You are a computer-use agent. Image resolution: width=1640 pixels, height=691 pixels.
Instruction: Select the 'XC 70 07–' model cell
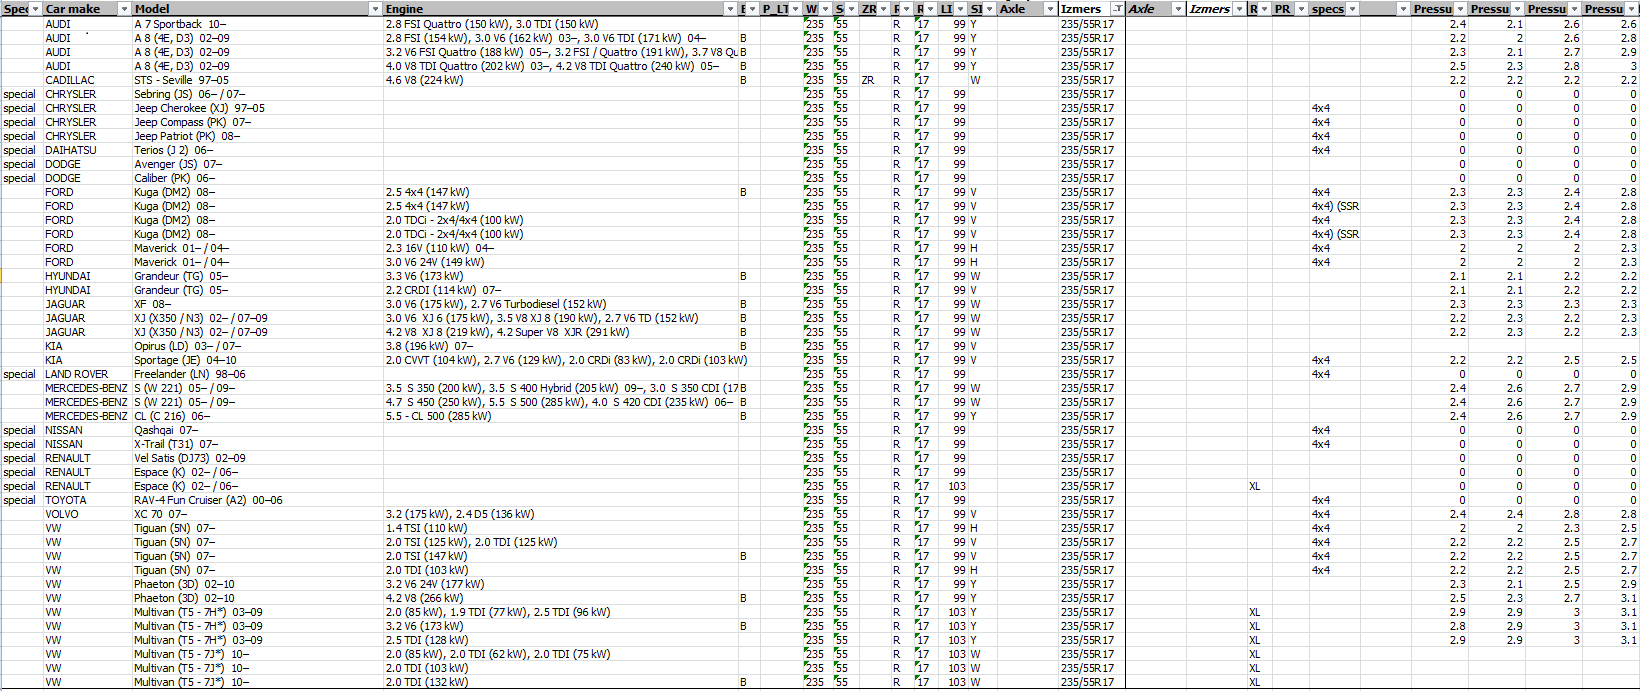click(x=257, y=514)
